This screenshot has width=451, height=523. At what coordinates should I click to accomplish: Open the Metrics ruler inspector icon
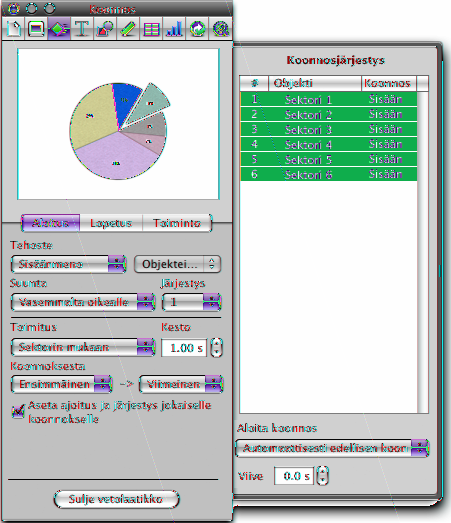[x=128, y=29]
